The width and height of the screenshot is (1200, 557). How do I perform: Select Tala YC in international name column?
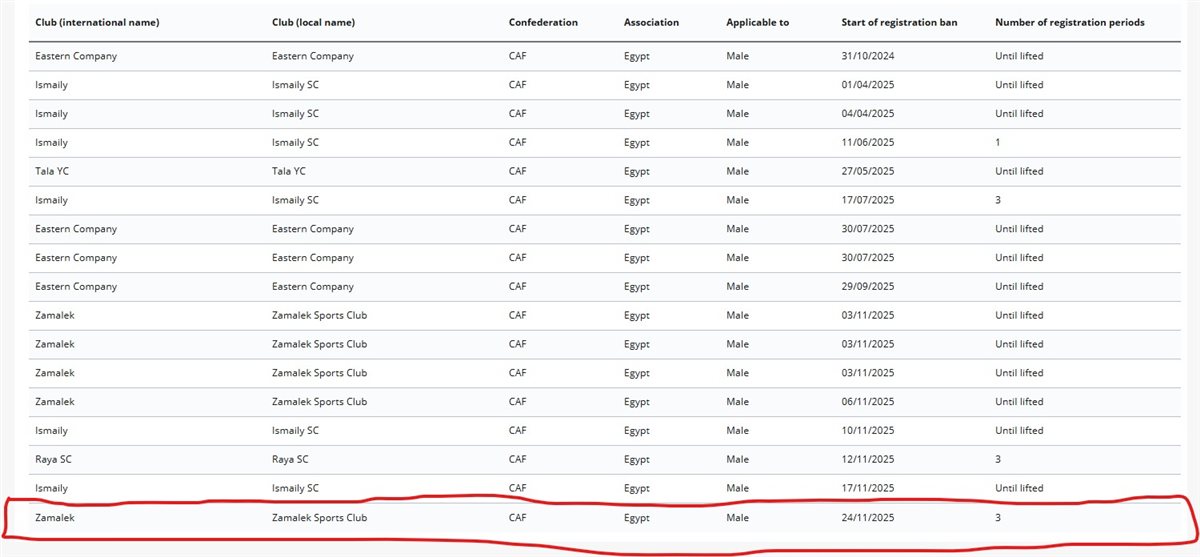(x=52, y=171)
